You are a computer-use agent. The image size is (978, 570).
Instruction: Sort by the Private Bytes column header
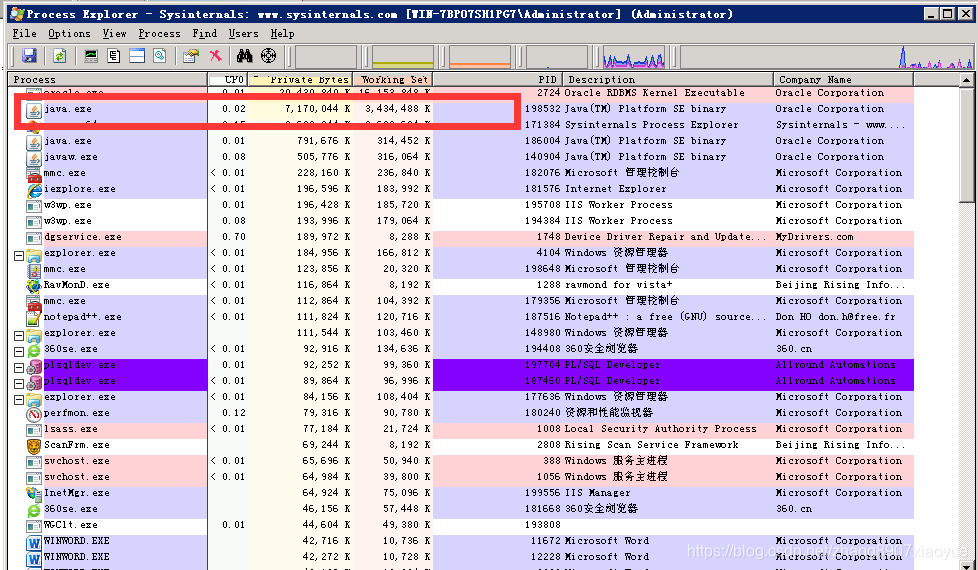click(300, 79)
